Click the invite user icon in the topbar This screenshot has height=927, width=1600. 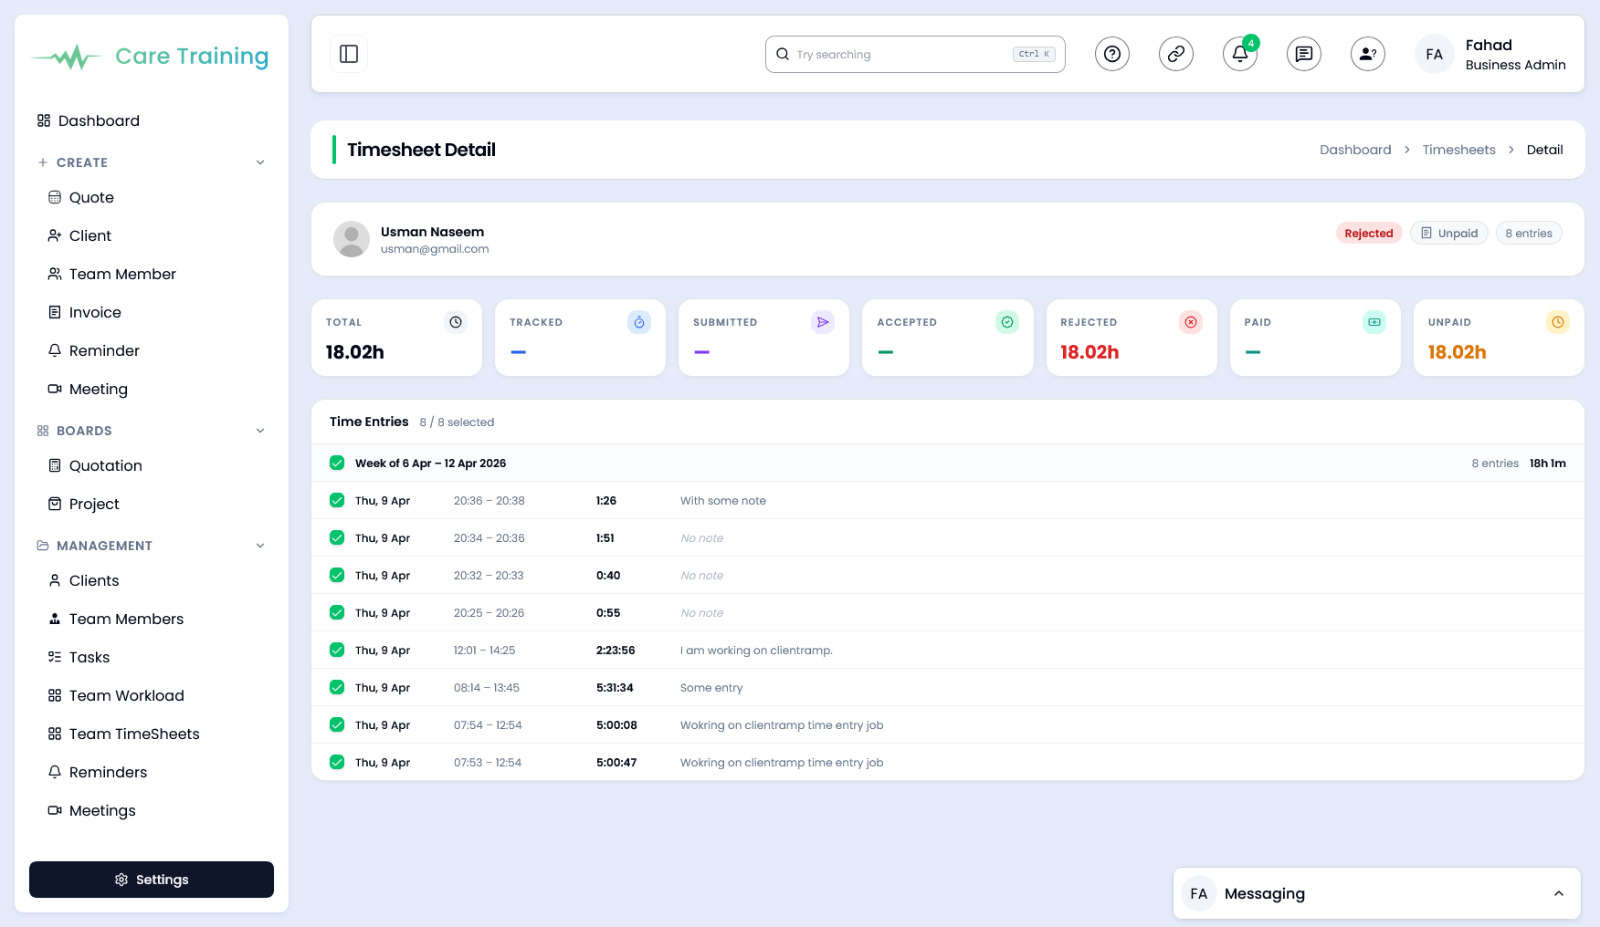(x=1367, y=54)
